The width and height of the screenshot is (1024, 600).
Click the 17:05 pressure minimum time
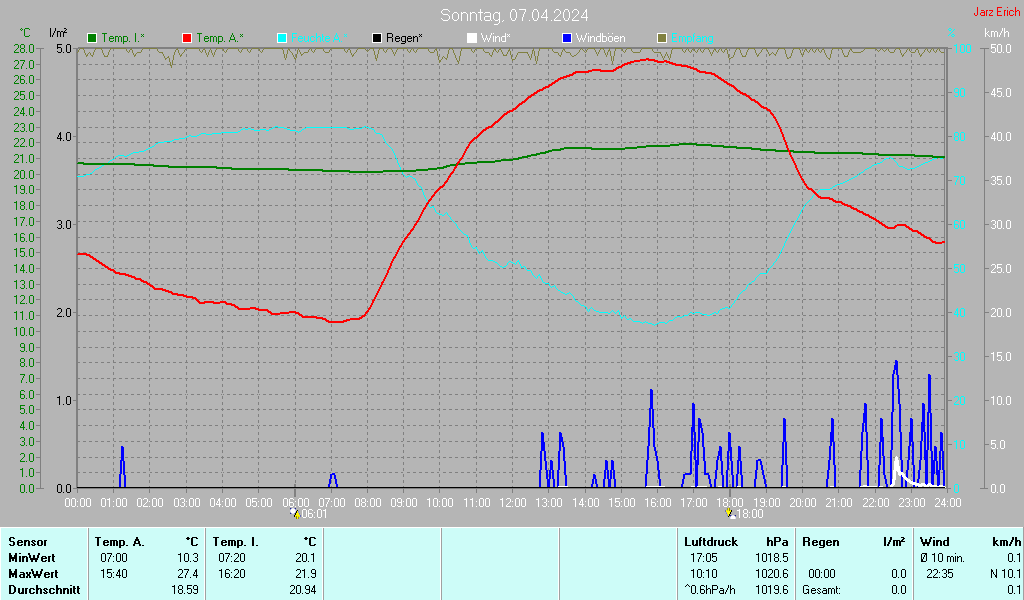(703, 558)
